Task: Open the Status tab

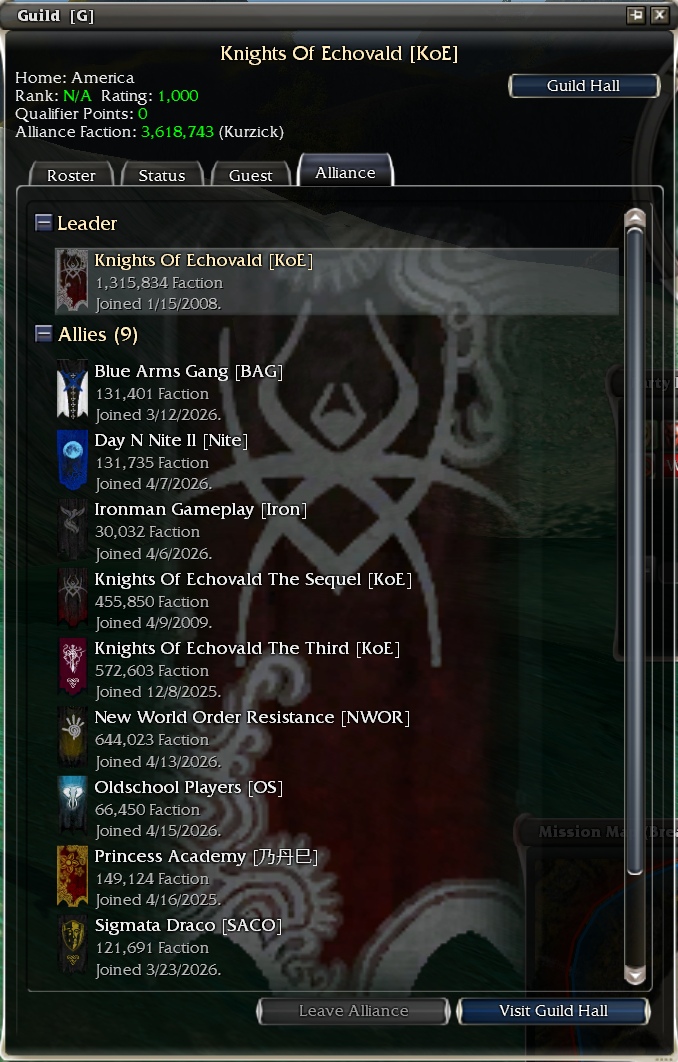Action: [162, 175]
